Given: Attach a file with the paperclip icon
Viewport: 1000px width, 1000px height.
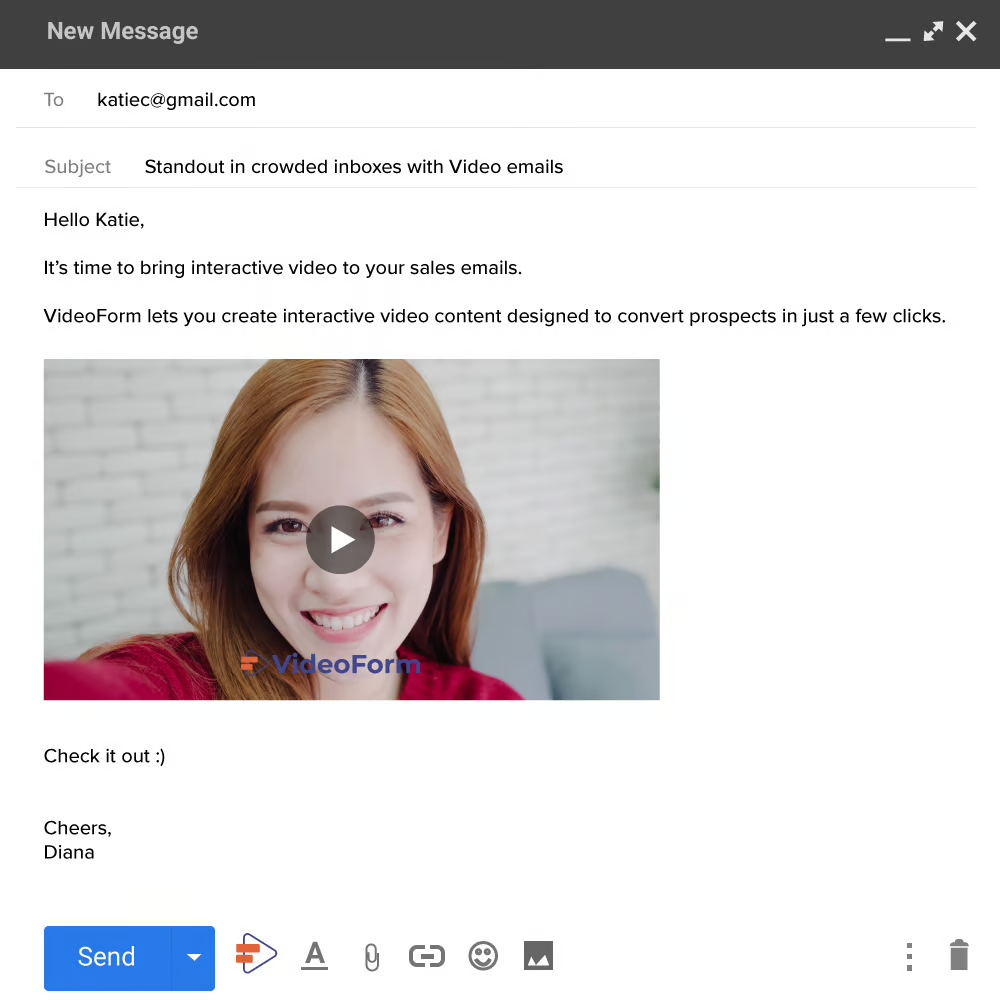Looking at the screenshot, I should click(x=371, y=957).
